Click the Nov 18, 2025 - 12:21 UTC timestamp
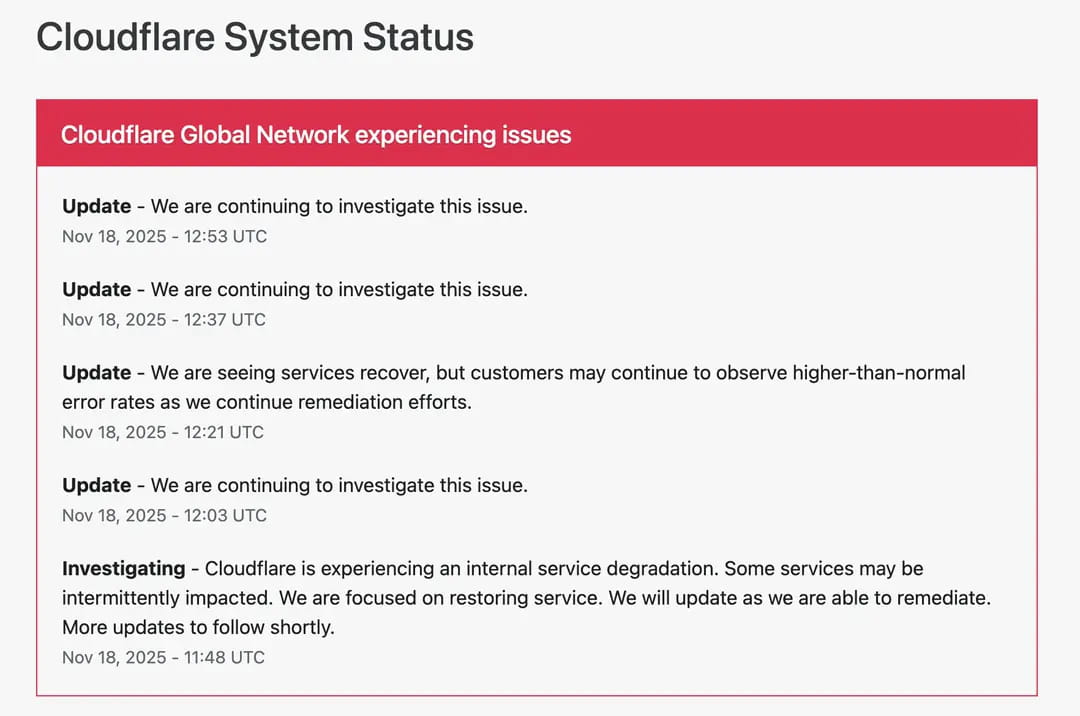The height and width of the screenshot is (716, 1080). (x=163, y=433)
